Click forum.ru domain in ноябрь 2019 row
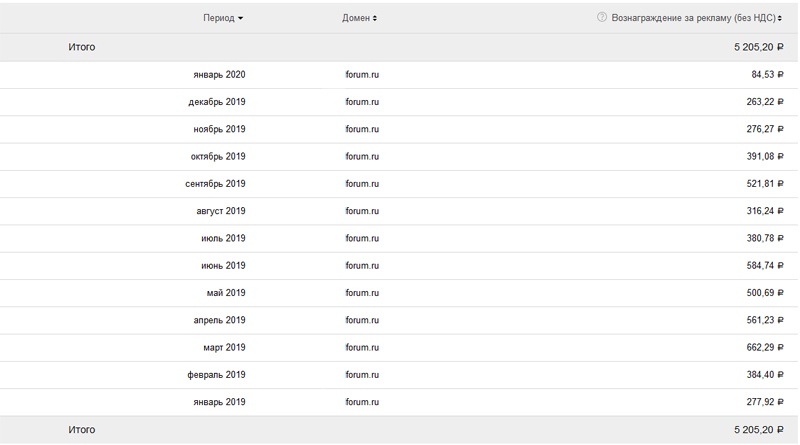800x445 pixels. [x=361, y=129]
